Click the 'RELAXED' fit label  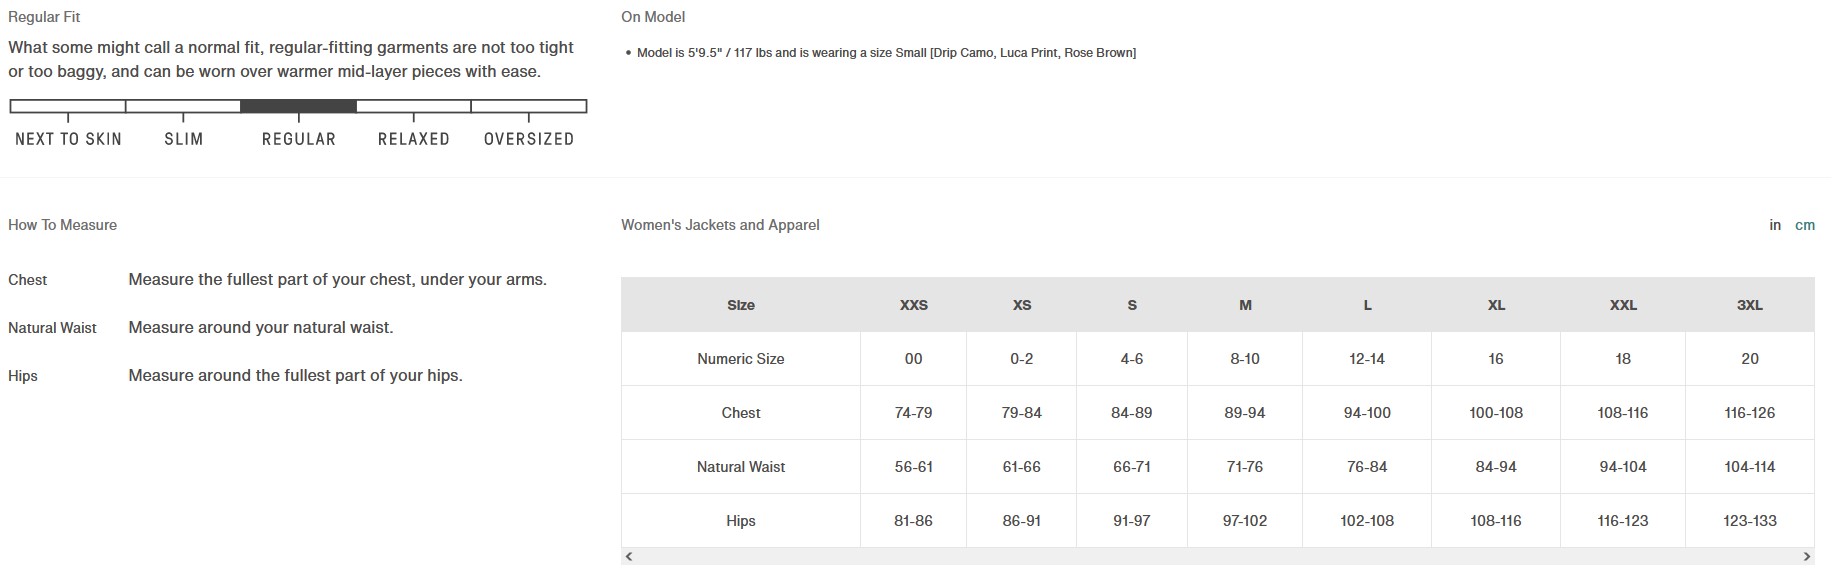(413, 139)
